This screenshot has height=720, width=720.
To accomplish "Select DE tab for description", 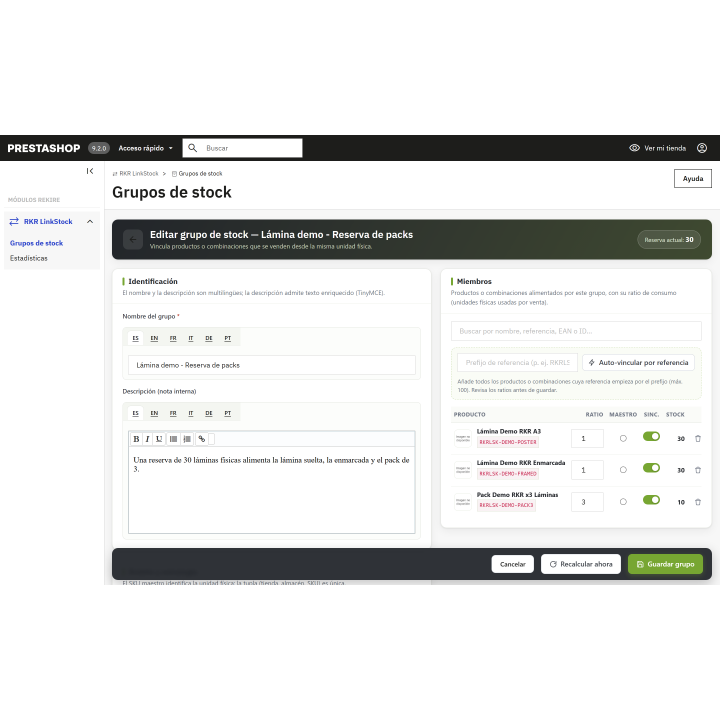I will tap(209, 413).
